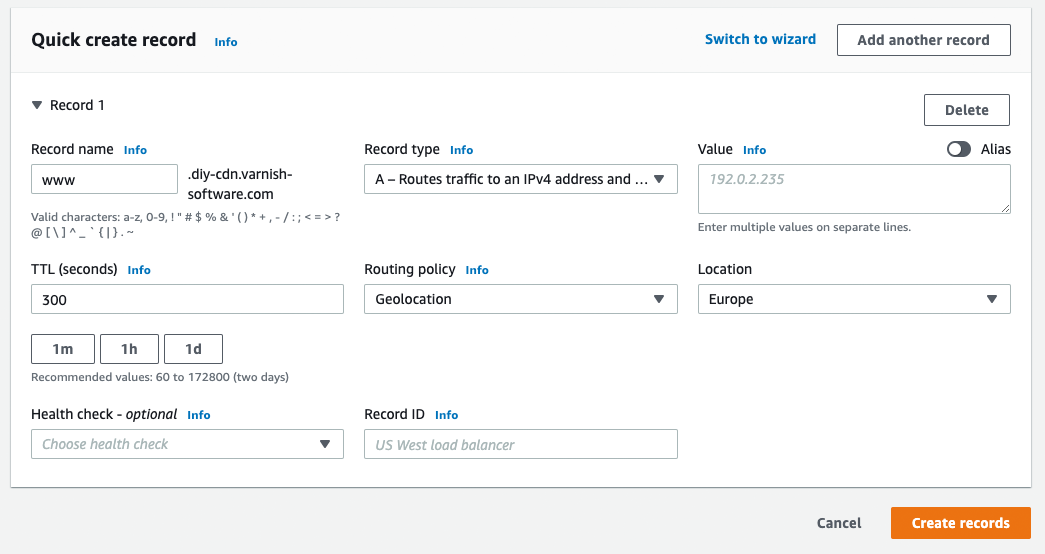Open the Record type dropdown
1045x554 pixels.
pos(520,179)
